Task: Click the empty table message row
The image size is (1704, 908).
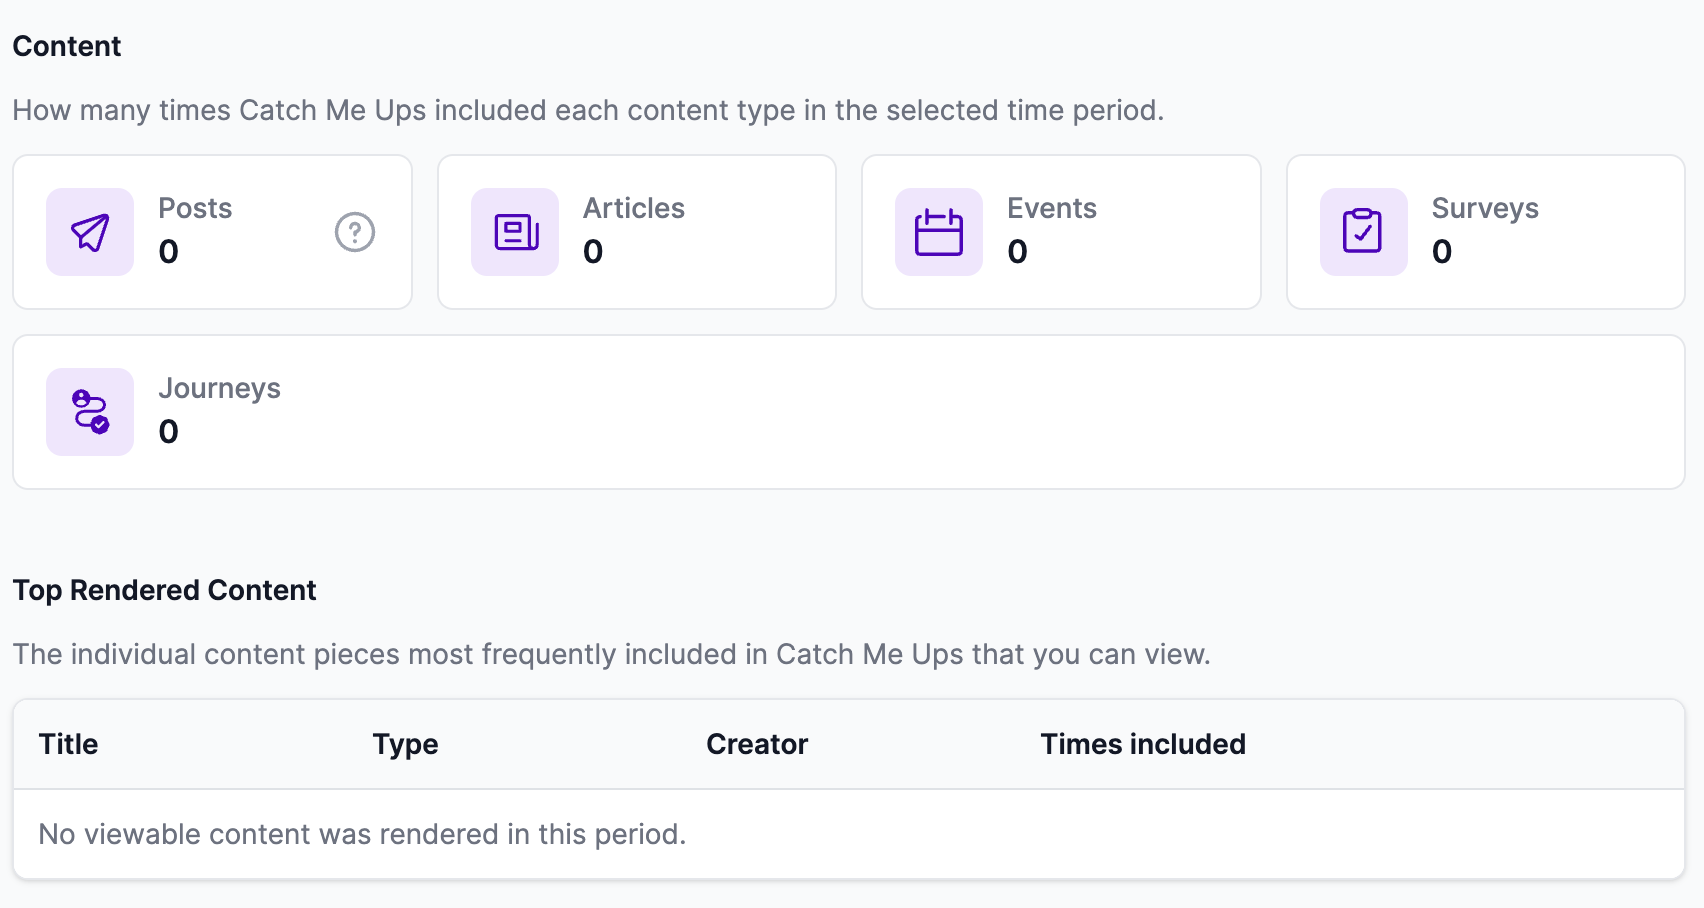Action: (849, 834)
